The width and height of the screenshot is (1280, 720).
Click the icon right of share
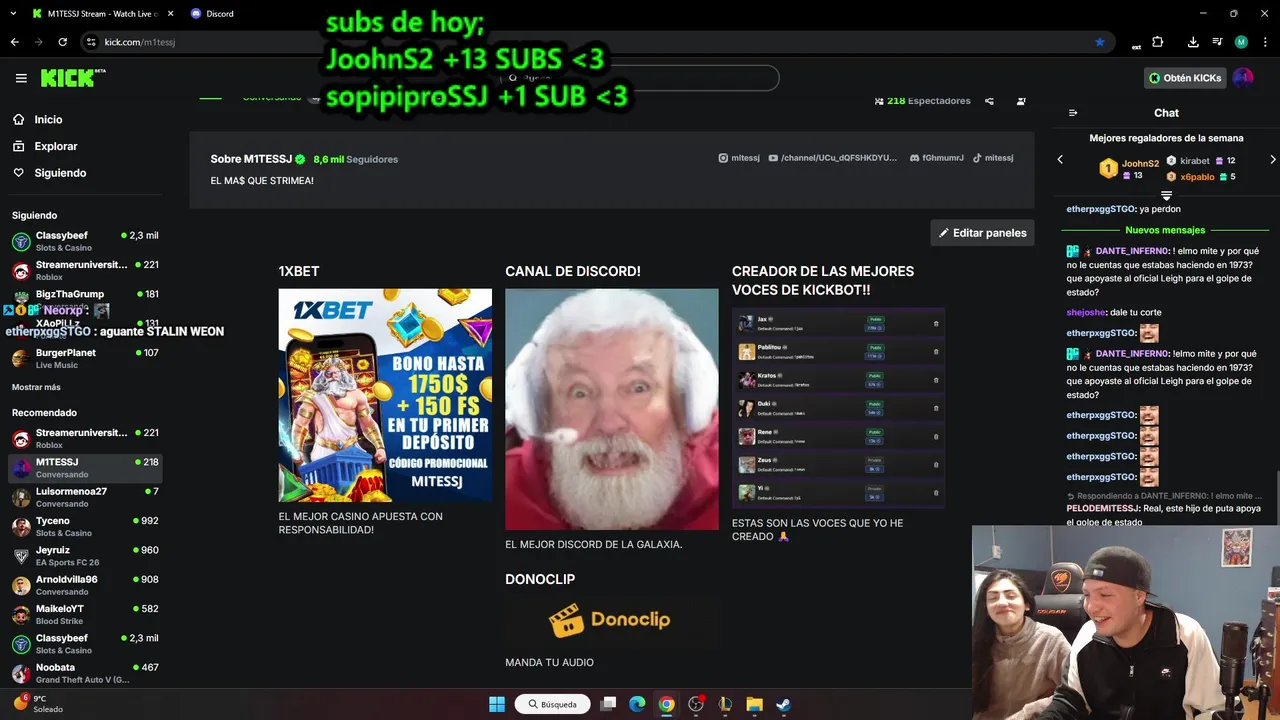[x=1021, y=101]
